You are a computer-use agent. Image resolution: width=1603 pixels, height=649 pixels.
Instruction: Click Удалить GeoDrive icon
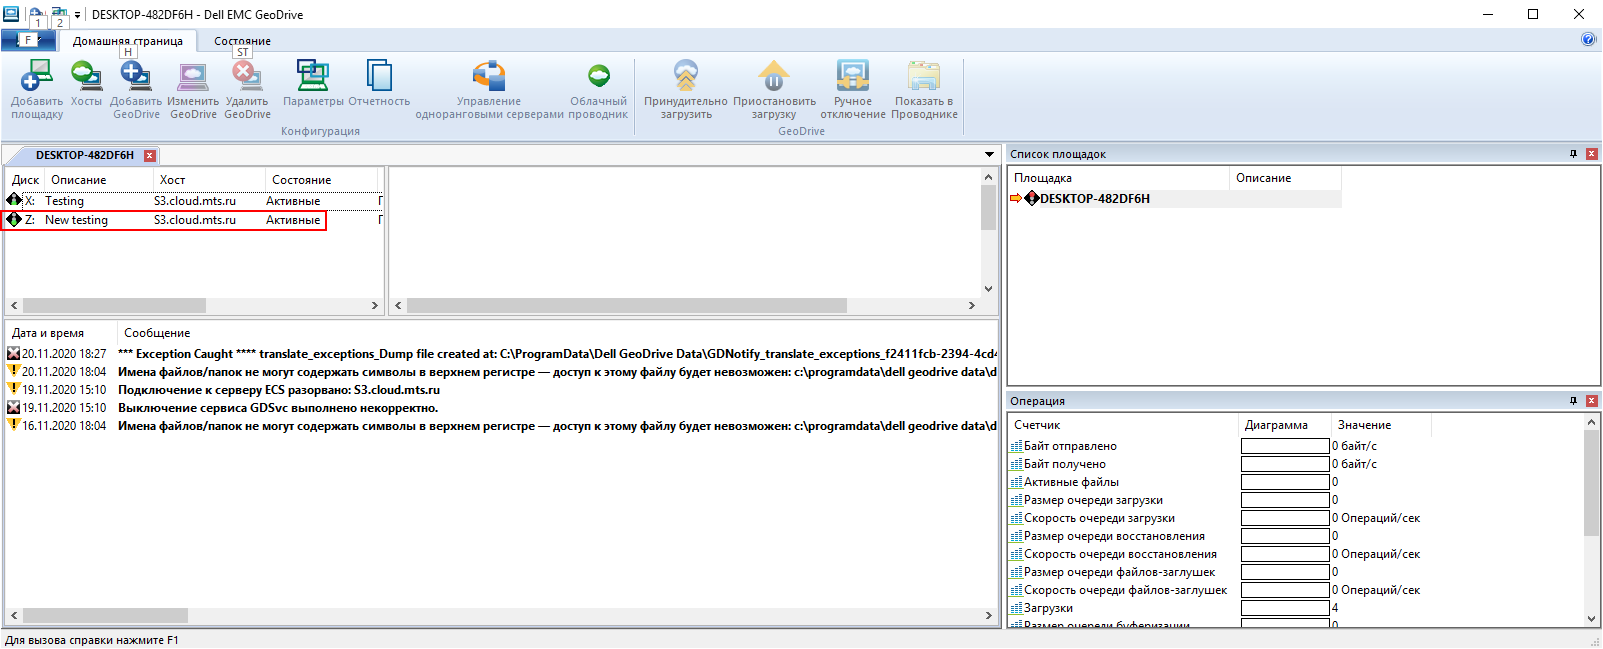[247, 77]
